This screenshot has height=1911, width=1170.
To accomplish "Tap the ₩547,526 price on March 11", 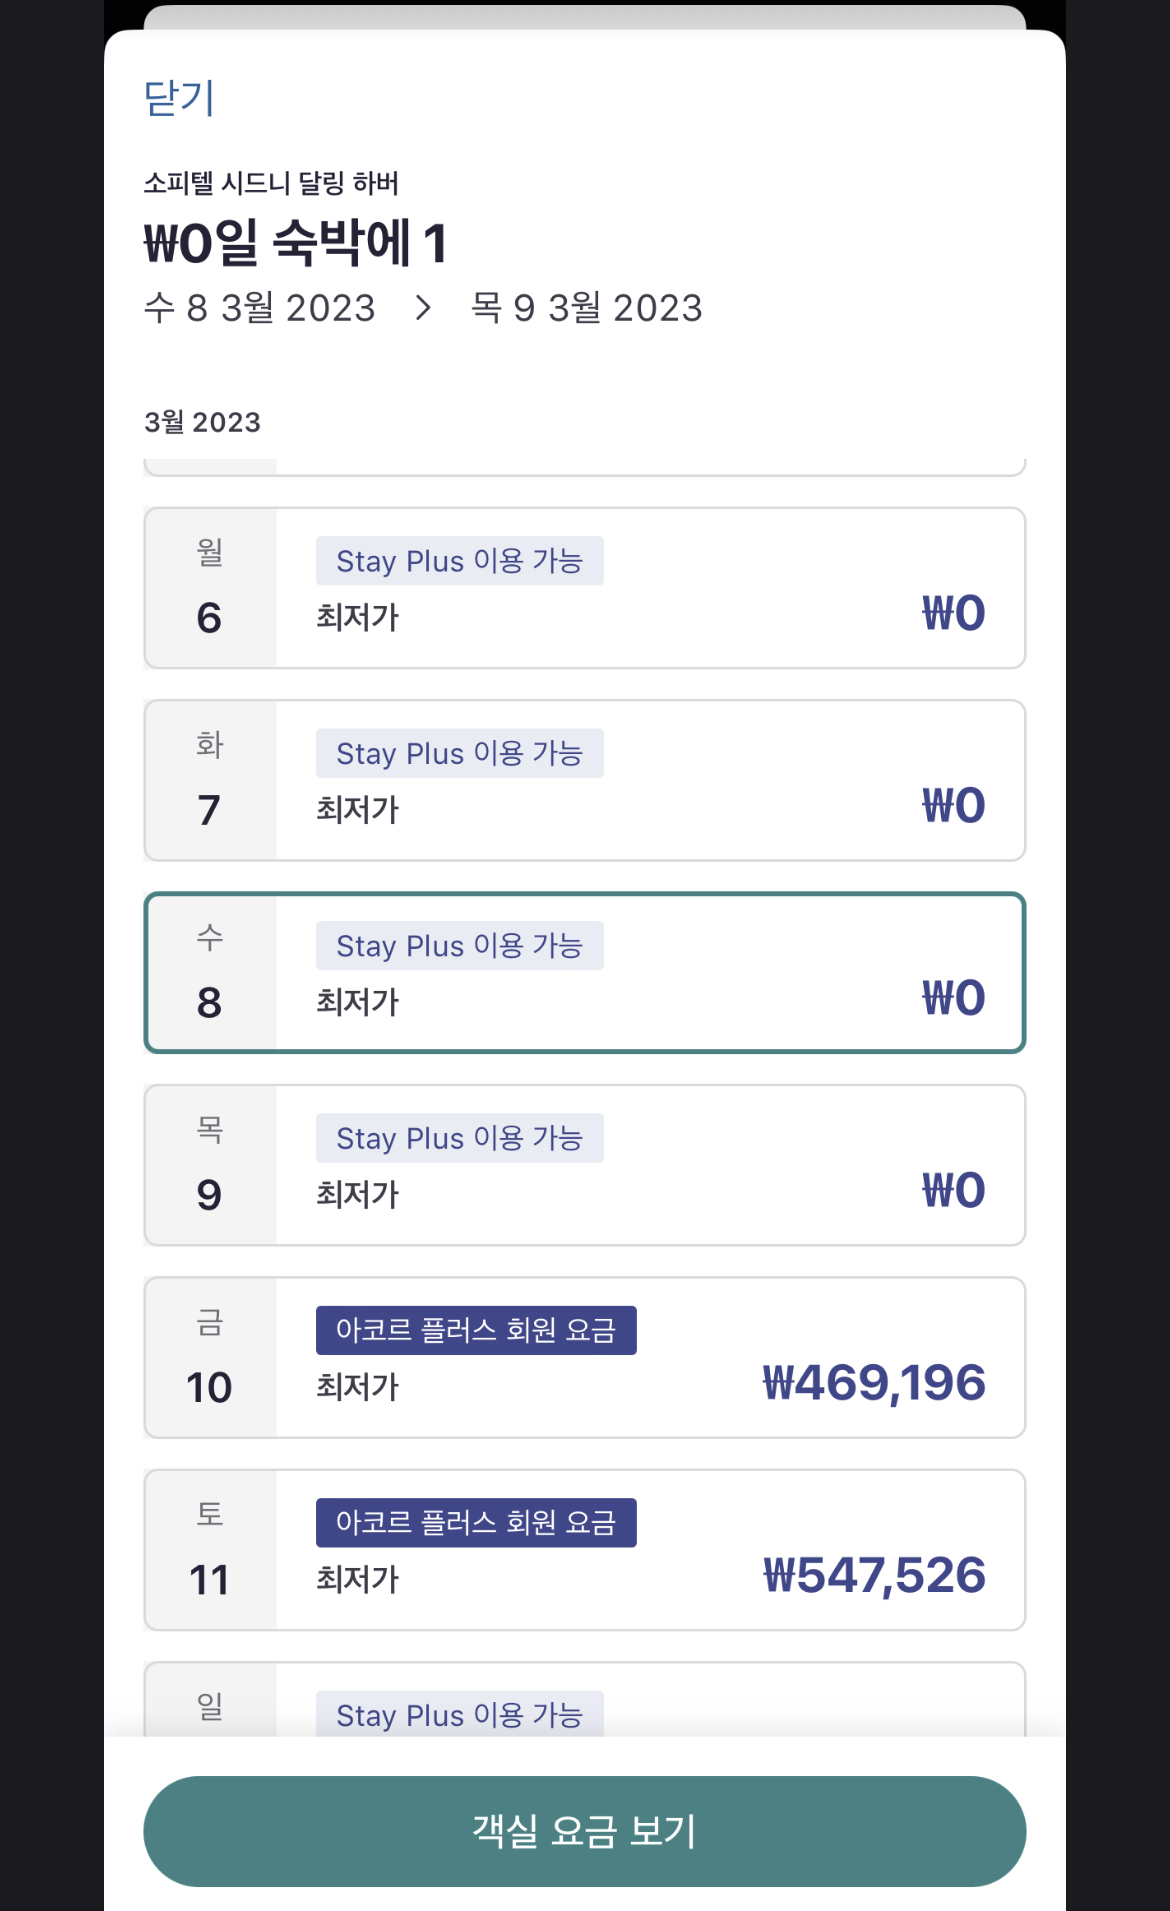I will [886, 1576].
